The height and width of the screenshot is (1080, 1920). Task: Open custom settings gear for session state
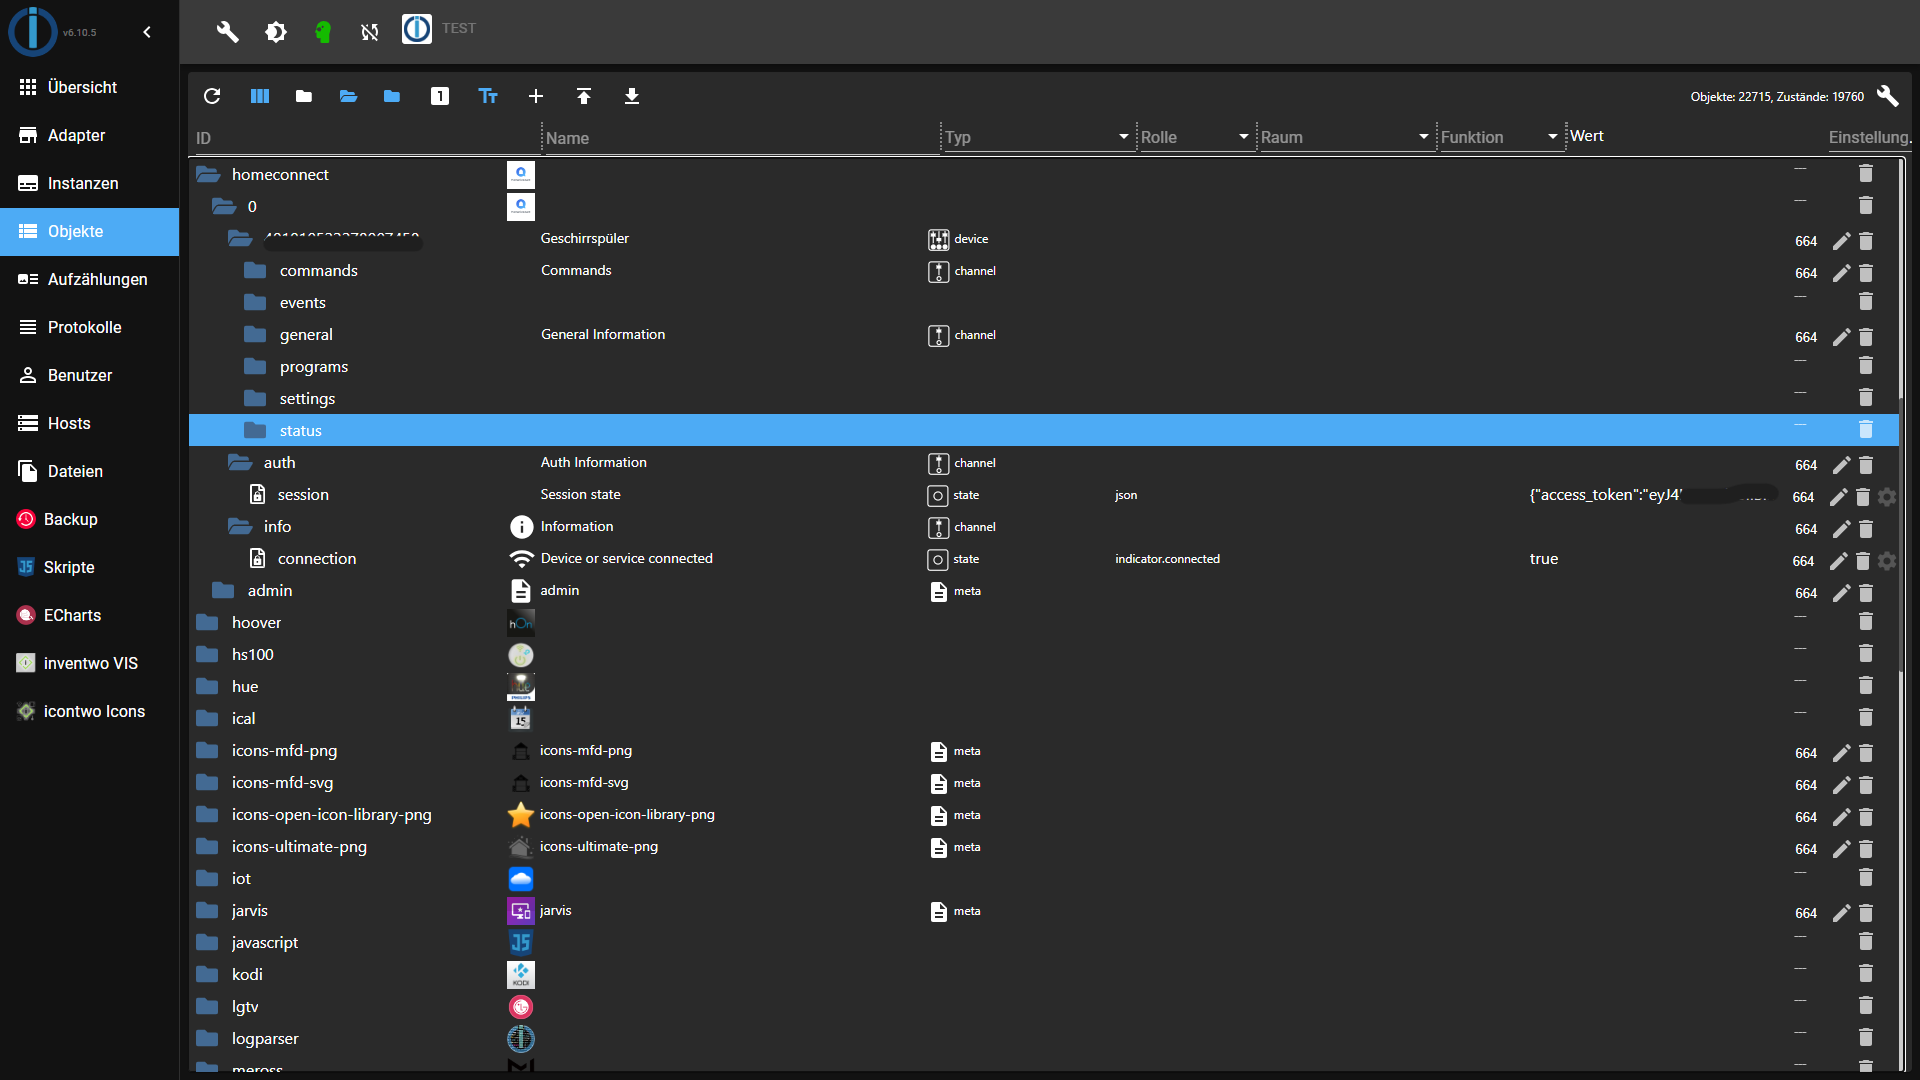1887,497
